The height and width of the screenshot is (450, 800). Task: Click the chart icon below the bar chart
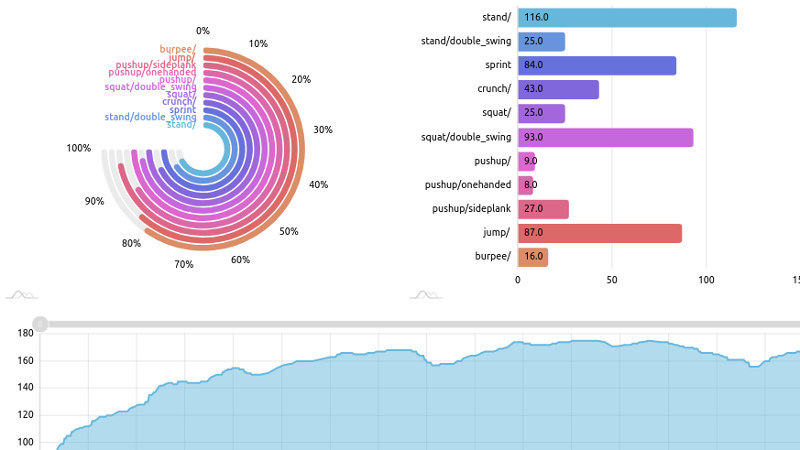click(428, 295)
